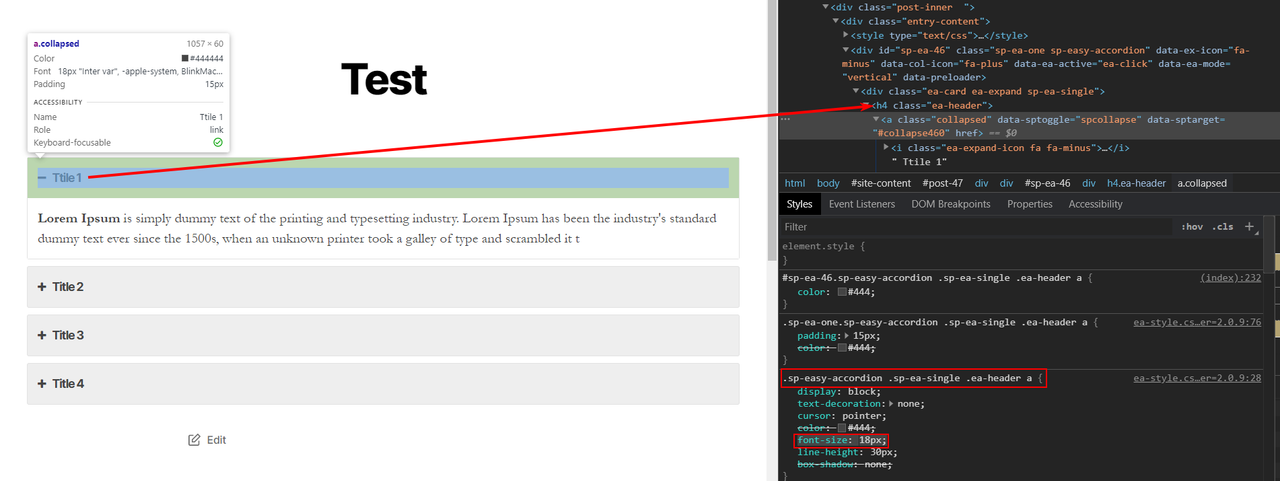Screen dimensions: 1280x481
Task: Expand the i class="ea-expand-icon" node
Action: click(x=886, y=147)
